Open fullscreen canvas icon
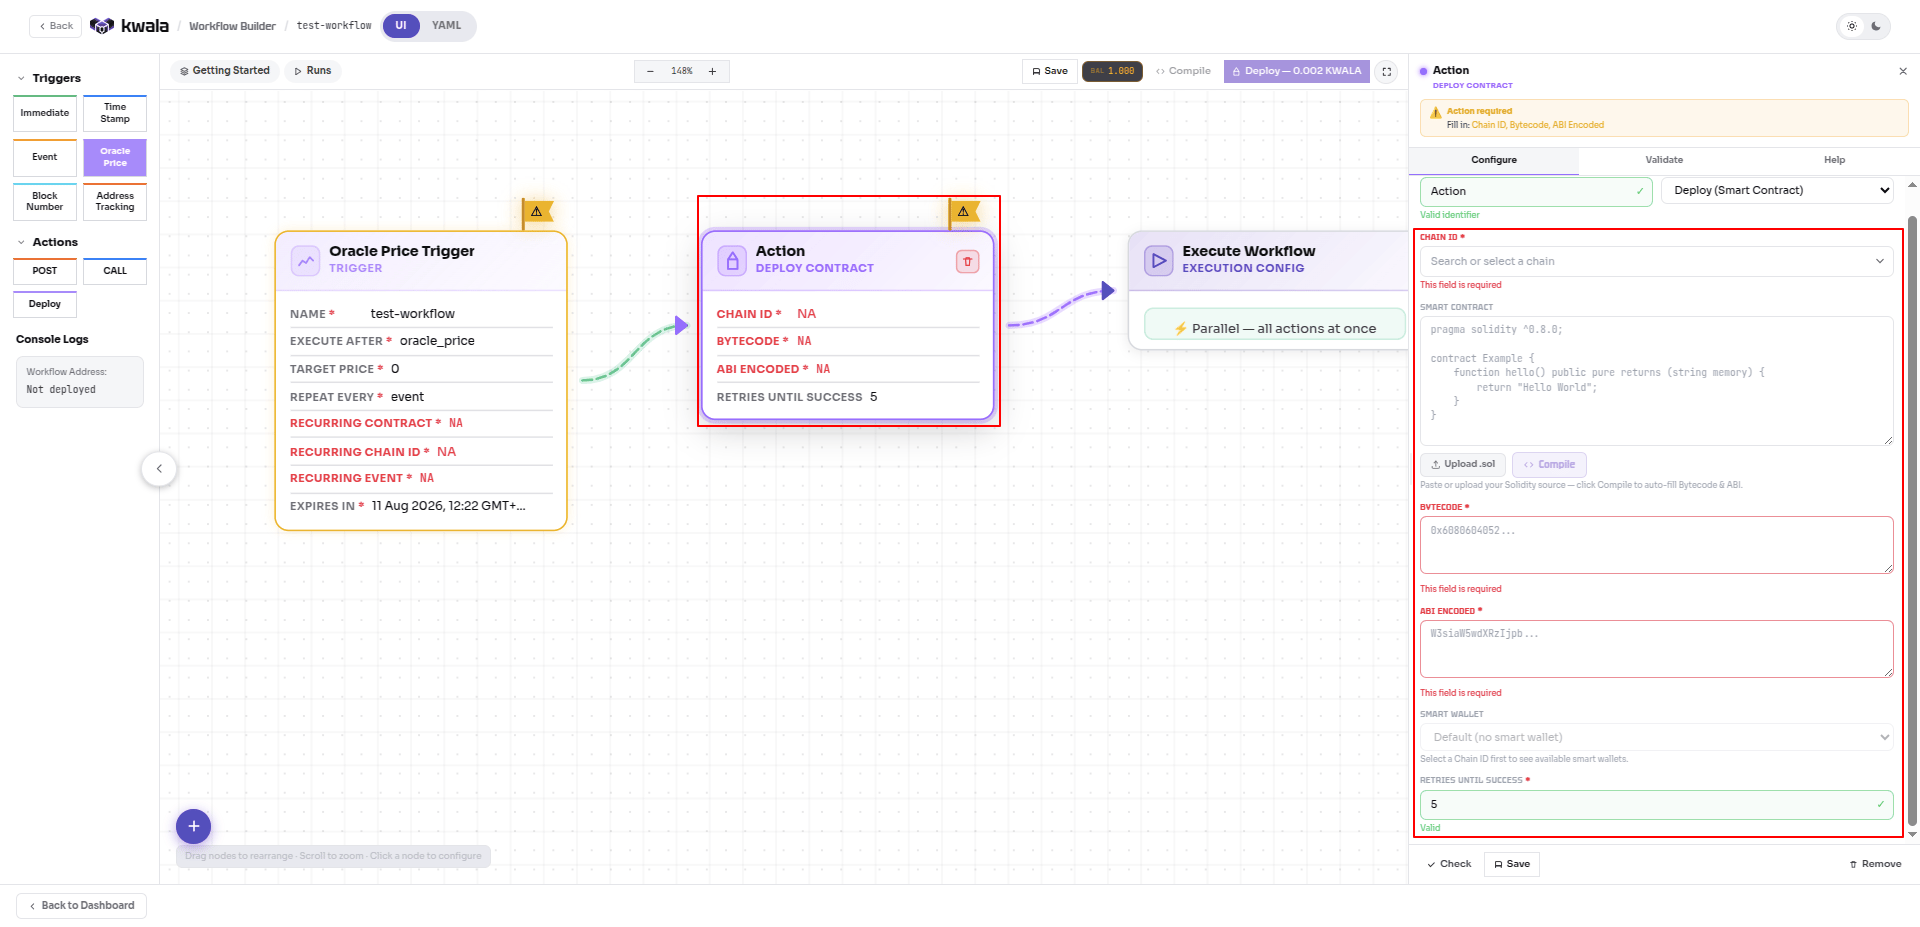The image size is (1920, 927). pyautogui.click(x=1387, y=71)
